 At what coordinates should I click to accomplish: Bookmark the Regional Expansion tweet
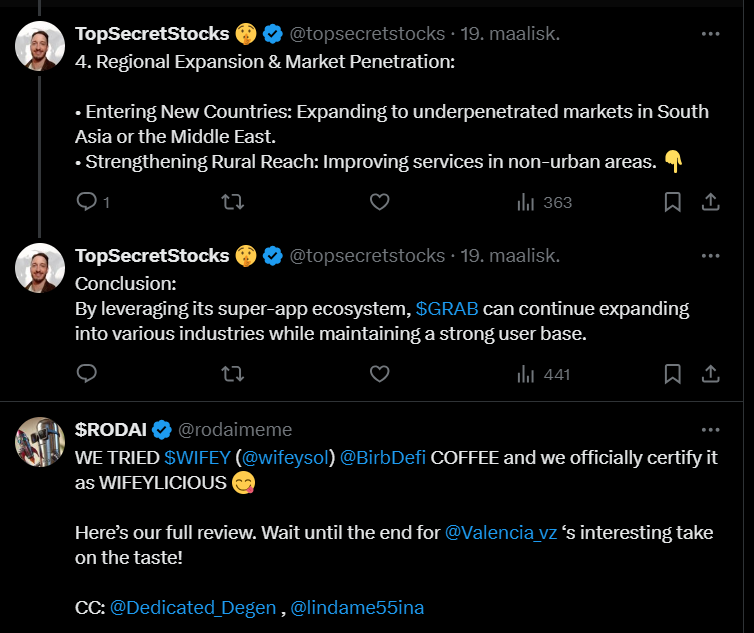[x=673, y=202]
